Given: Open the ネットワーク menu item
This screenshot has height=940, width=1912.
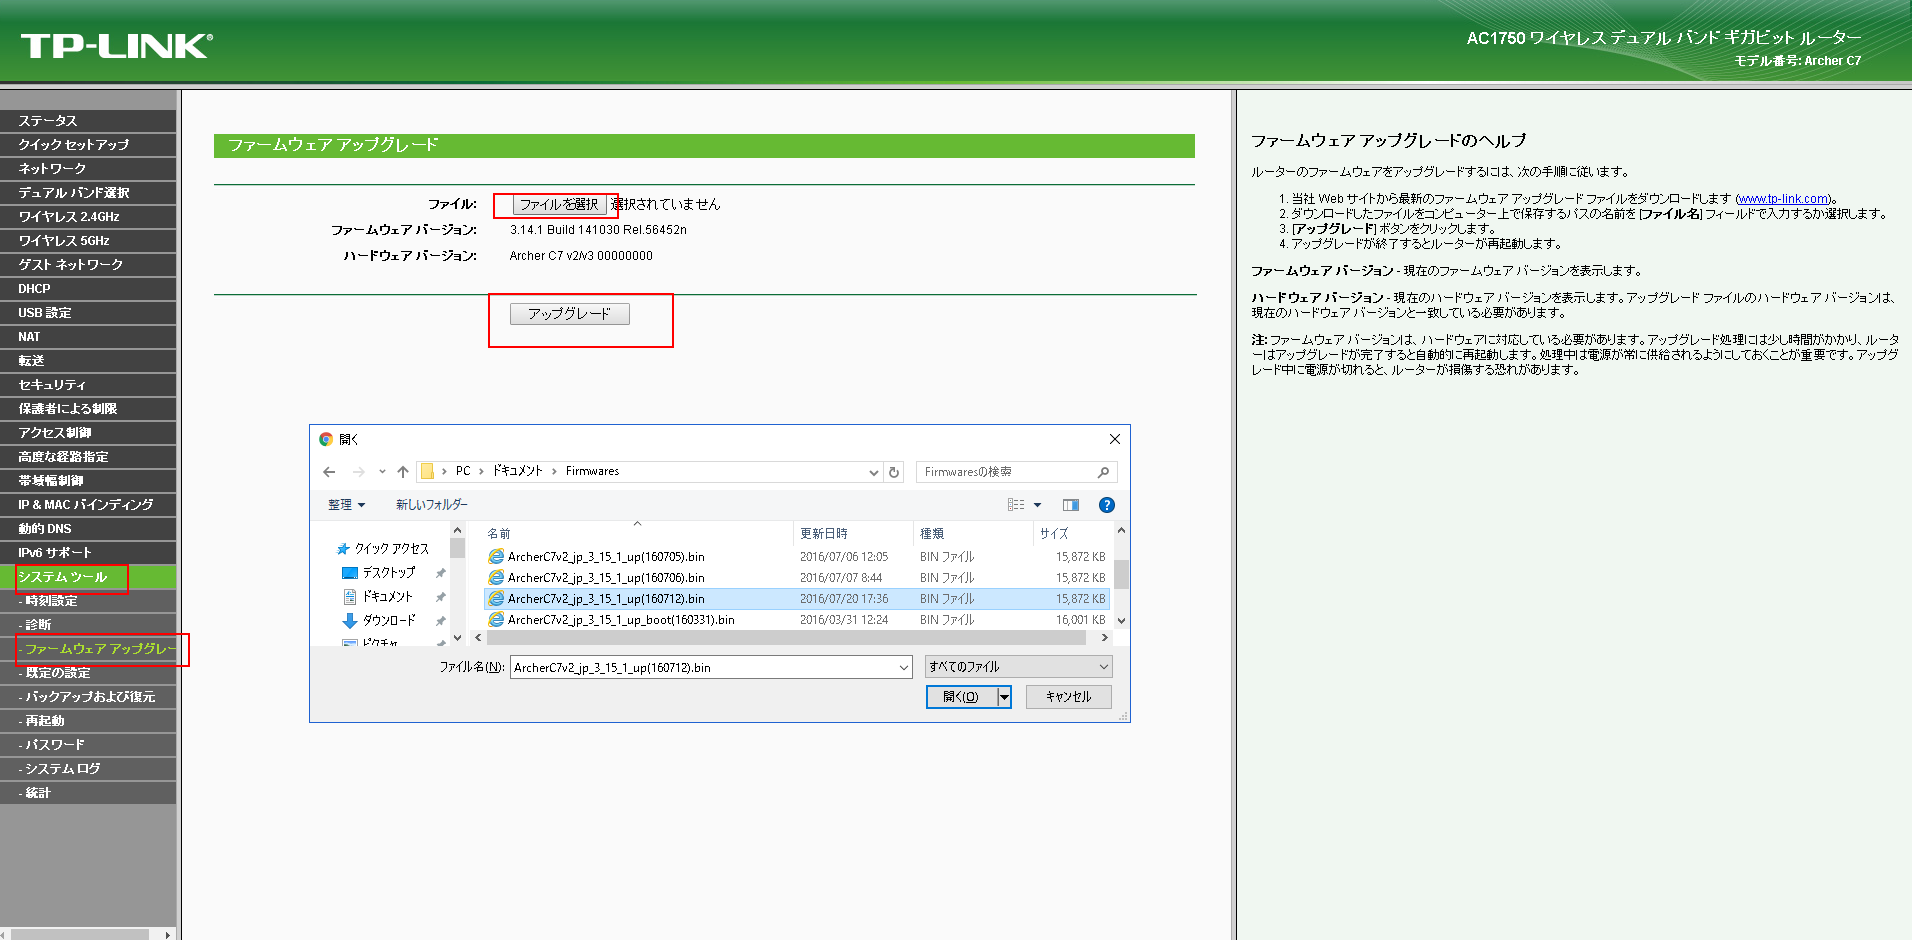Looking at the screenshot, I should click(x=88, y=169).
